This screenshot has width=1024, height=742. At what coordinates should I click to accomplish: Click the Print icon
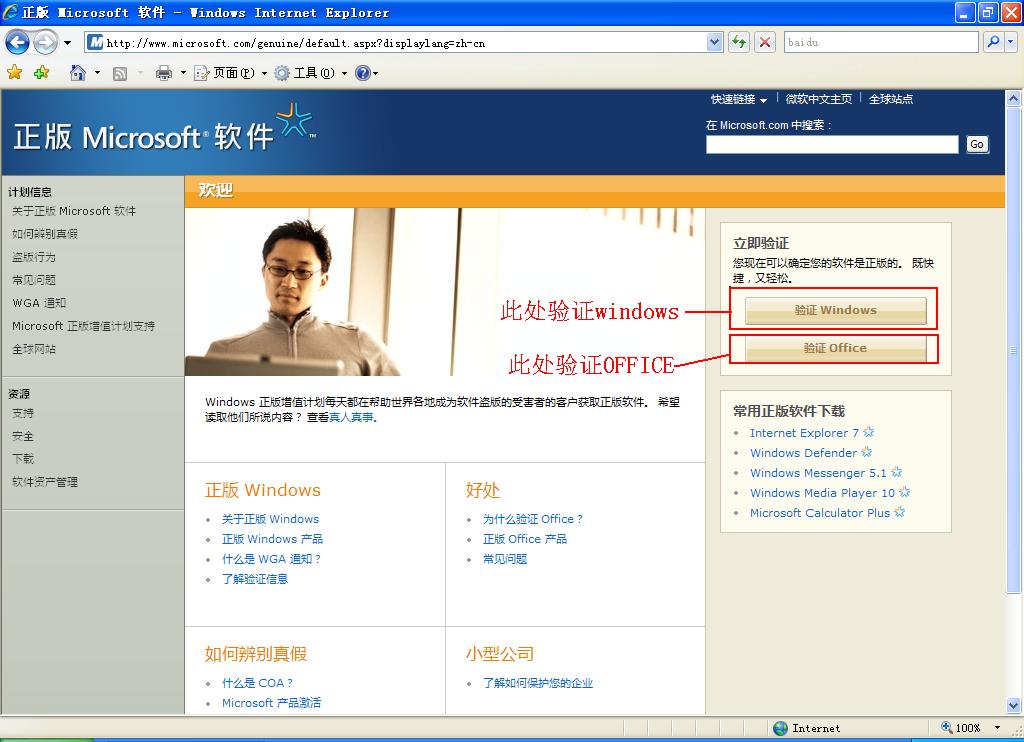(164, 73)
